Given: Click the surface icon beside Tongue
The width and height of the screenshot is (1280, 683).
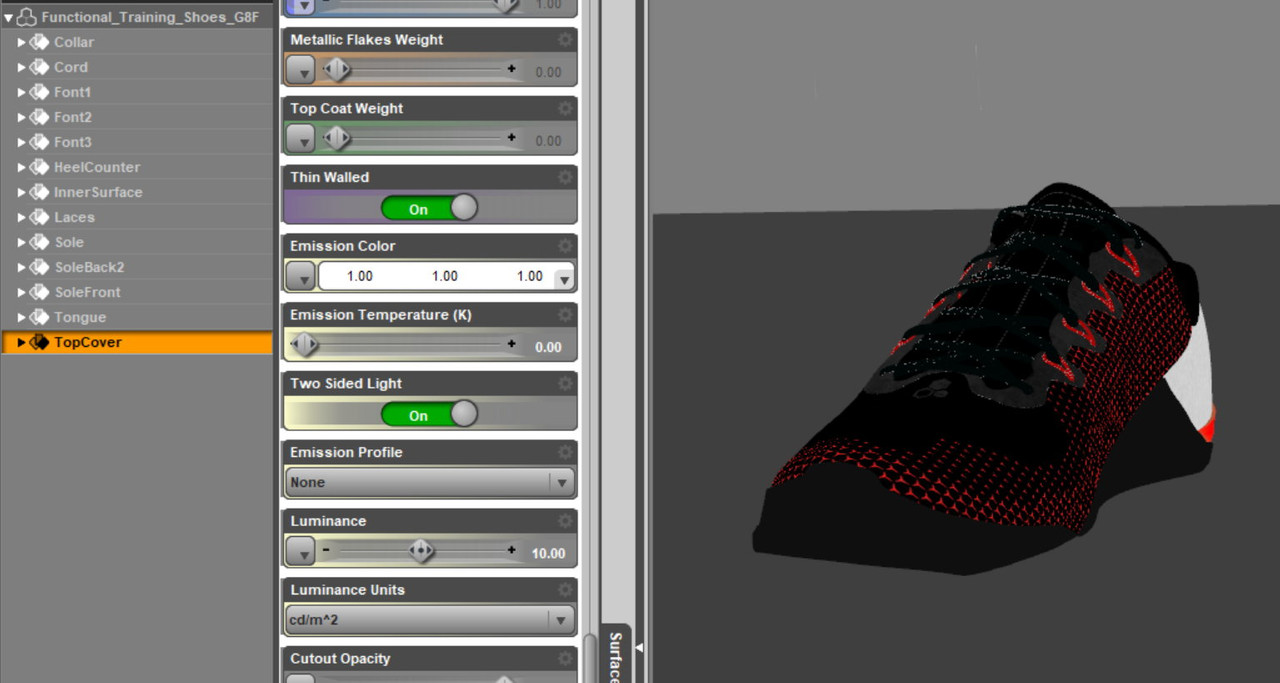Looking at the screenshot, I should coord(39,317).
